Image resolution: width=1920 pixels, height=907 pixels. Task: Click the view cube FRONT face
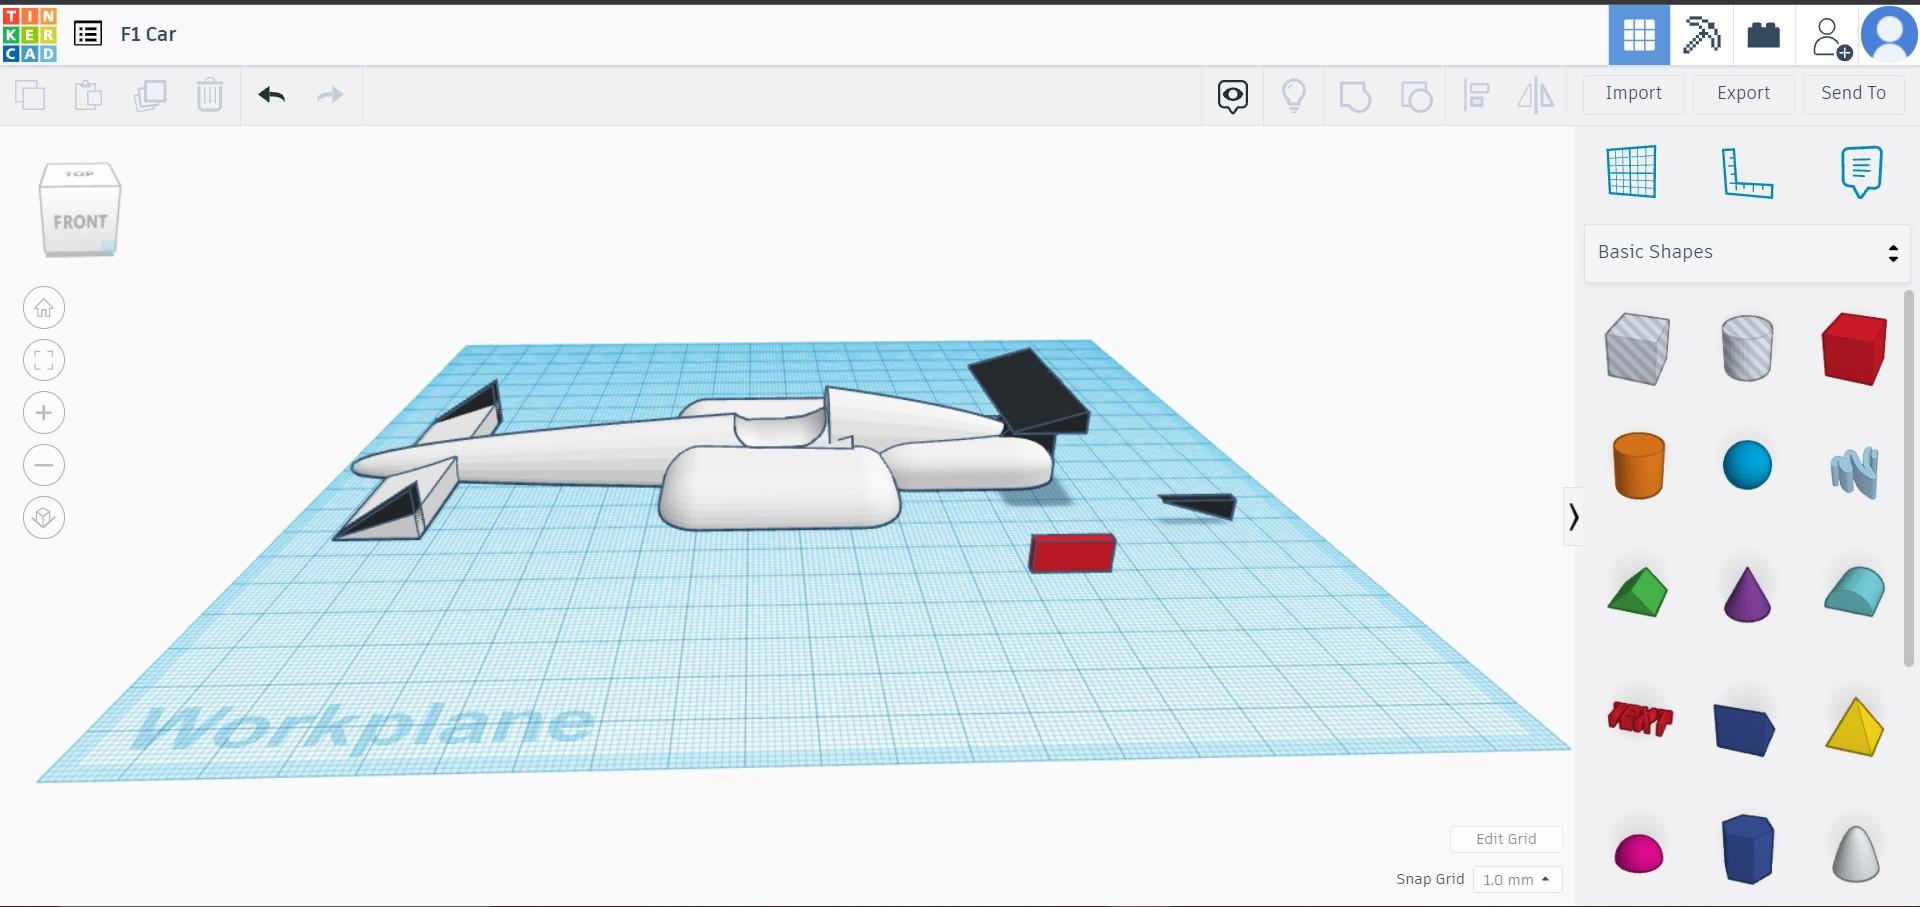tap(80, 221)
